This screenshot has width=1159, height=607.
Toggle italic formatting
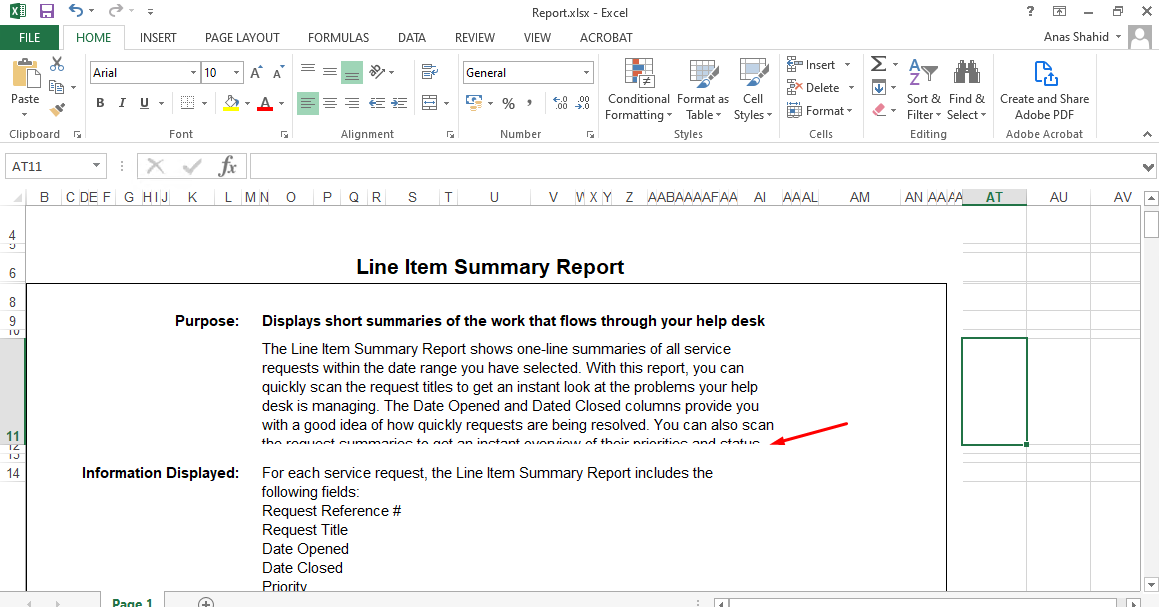pos(122,103)
